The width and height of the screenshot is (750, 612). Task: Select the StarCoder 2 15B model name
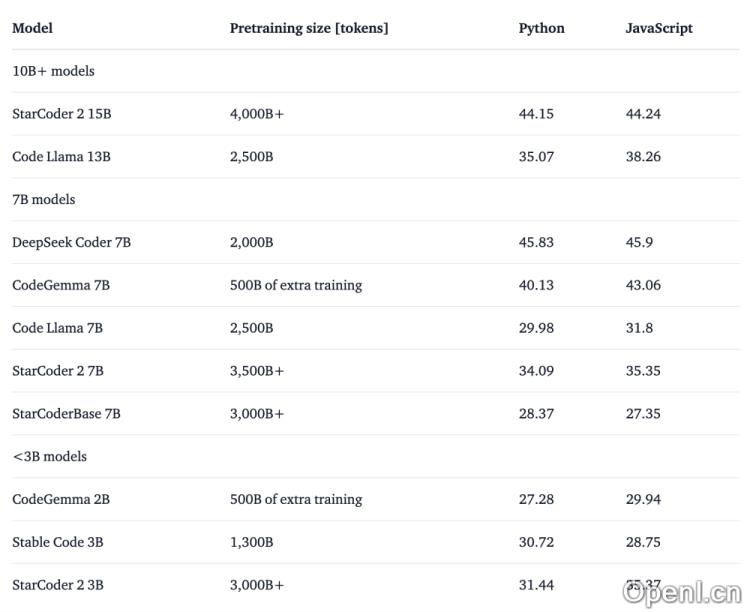pos(62,114)
